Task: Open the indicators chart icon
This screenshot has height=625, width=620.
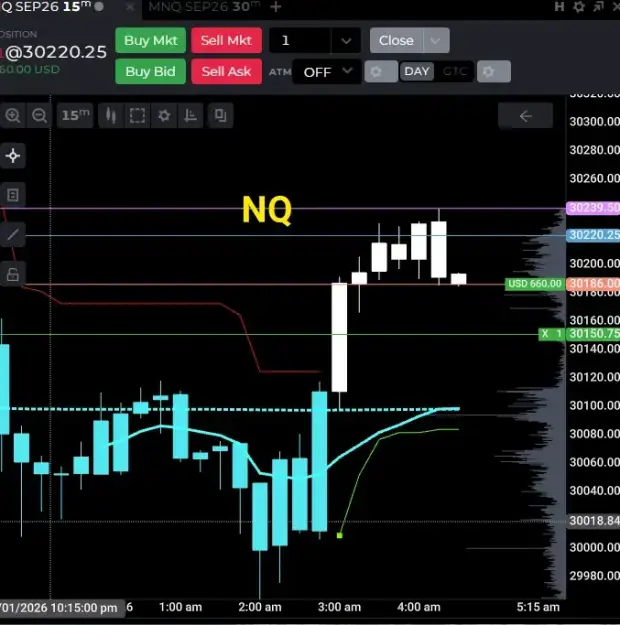Action: point(190,116)
